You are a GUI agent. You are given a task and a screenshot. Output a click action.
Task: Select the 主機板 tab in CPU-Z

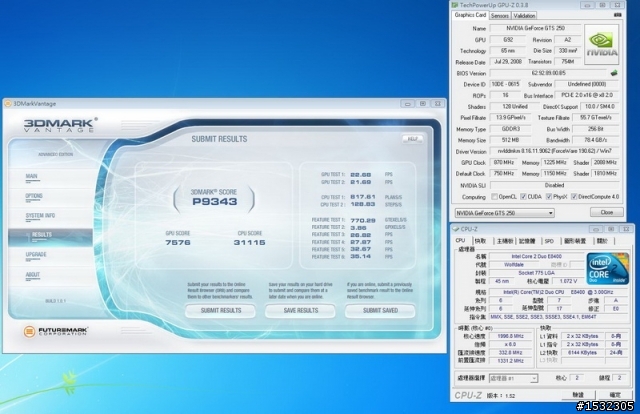504,241
